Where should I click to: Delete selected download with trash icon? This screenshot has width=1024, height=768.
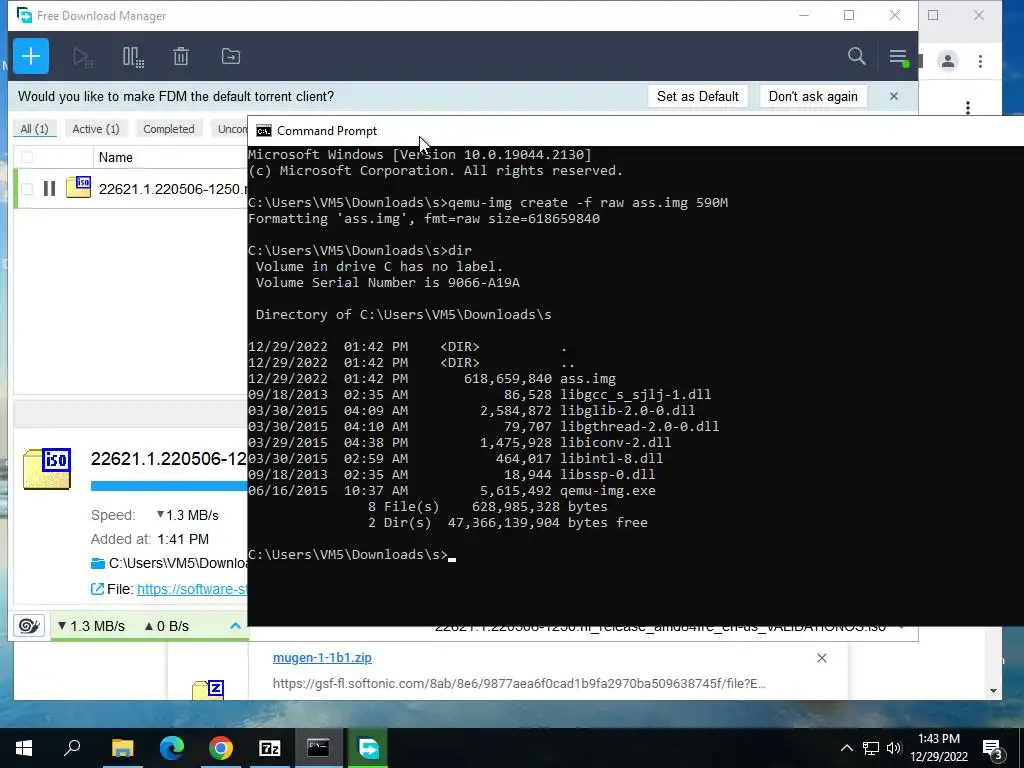181,57
